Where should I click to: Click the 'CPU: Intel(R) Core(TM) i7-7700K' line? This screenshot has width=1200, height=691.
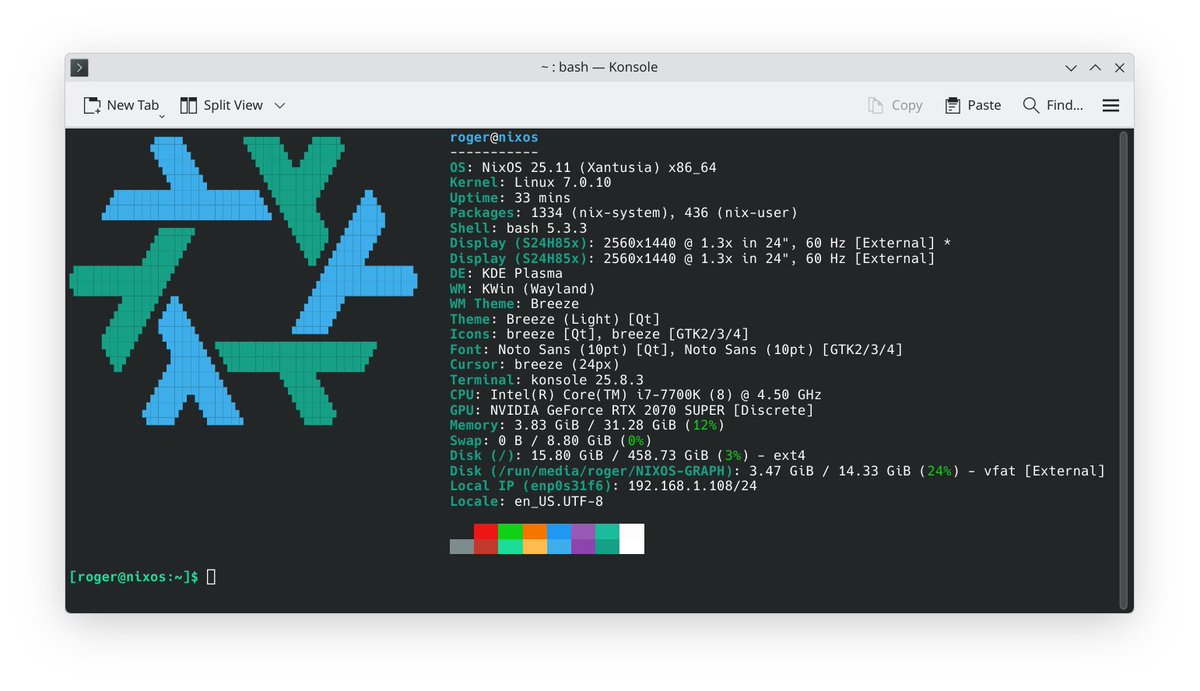tap(635, 395)
